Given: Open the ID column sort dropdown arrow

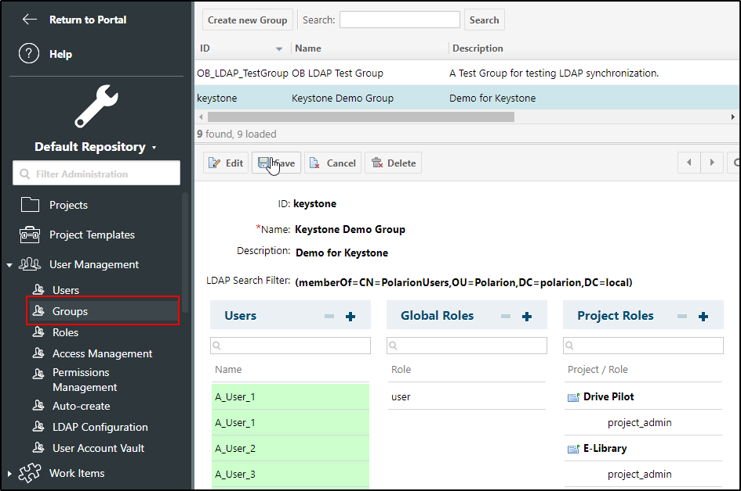Looking at the screenshot, I should click(279, 48).
